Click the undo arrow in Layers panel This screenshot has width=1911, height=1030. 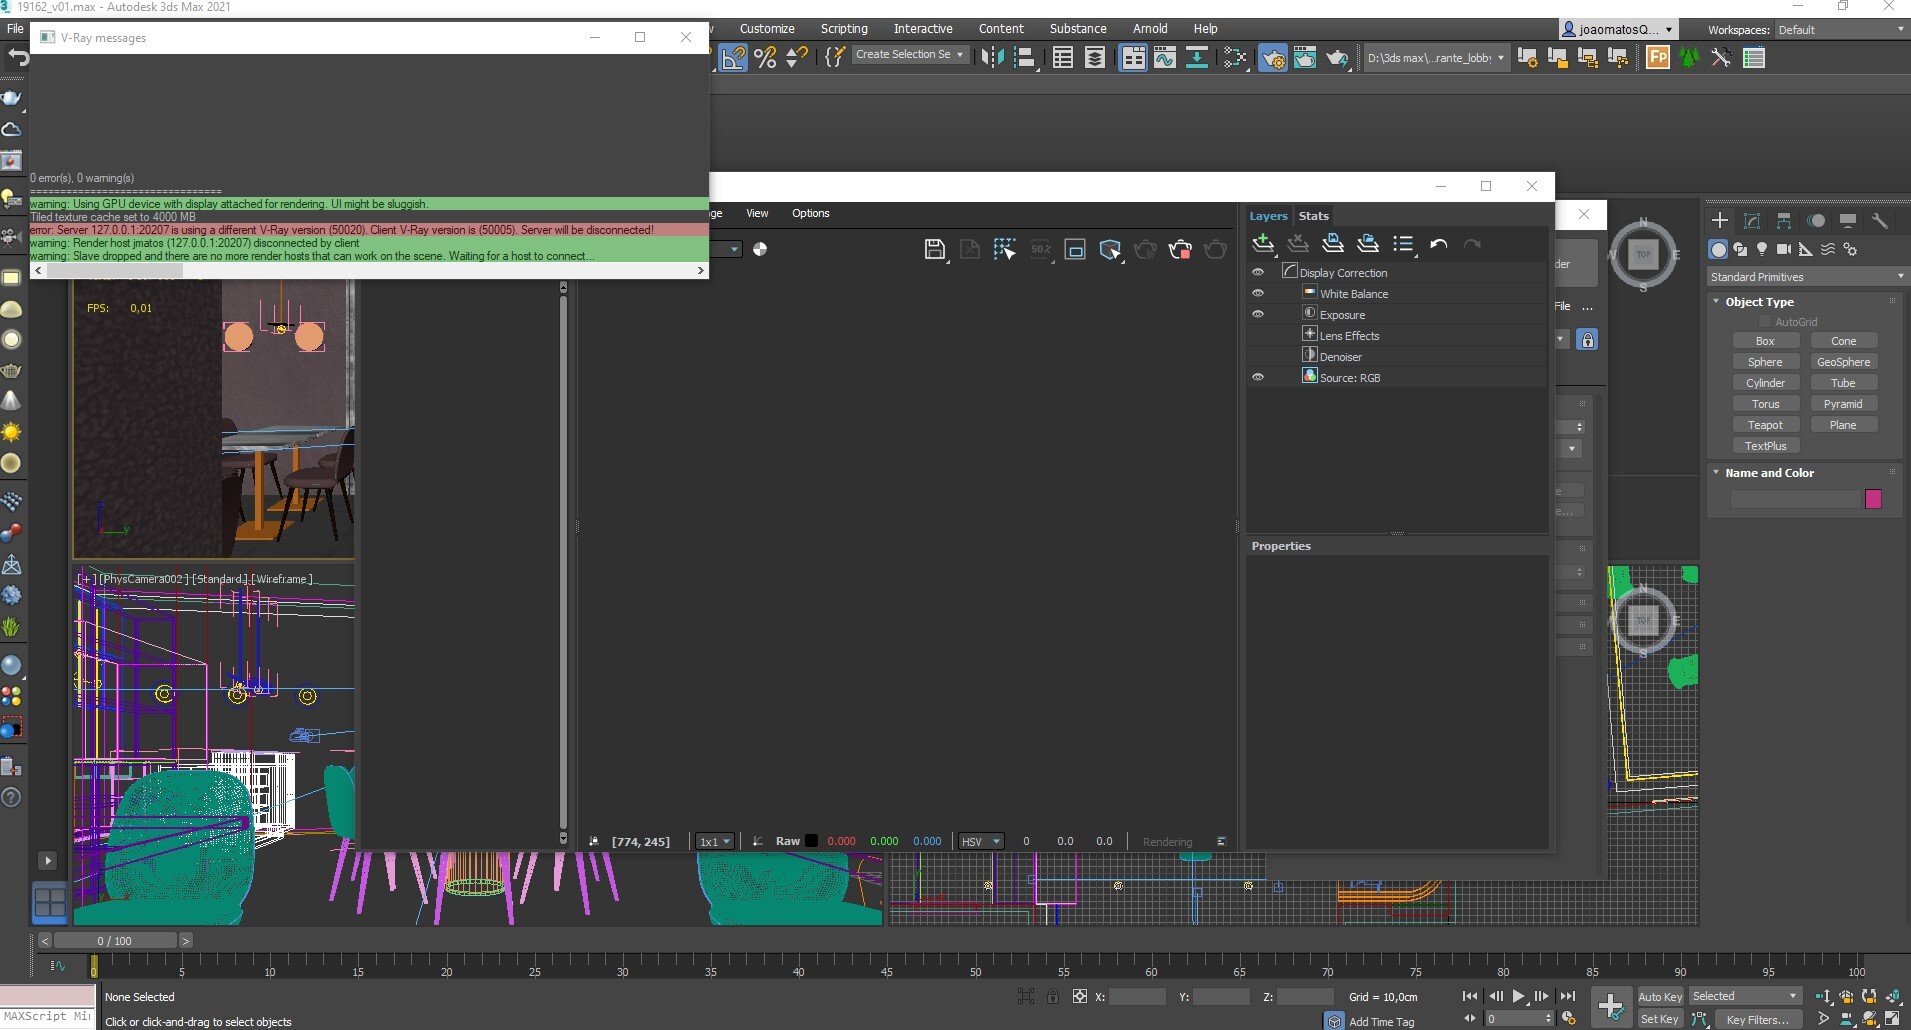point(1438,243)
